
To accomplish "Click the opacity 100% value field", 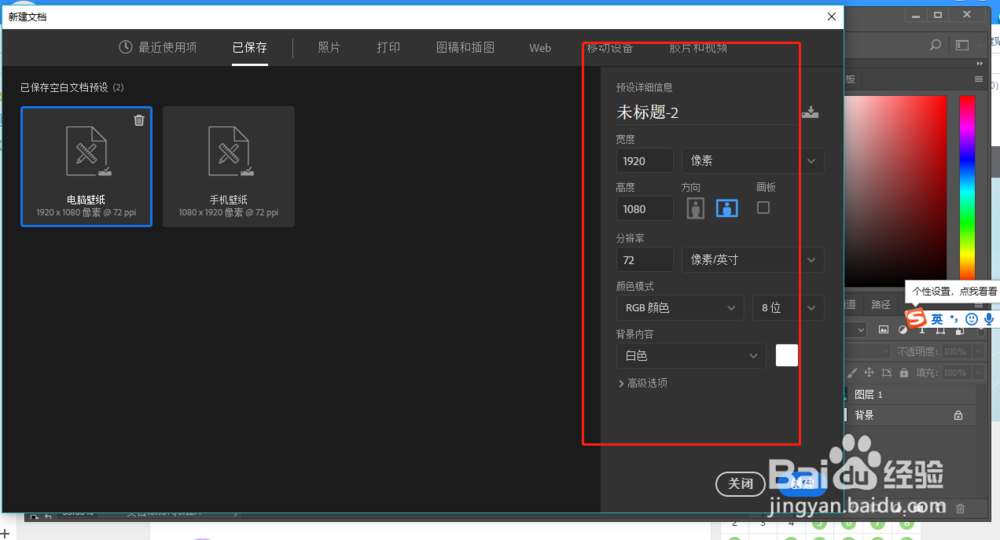I will [x=955, y=351].
